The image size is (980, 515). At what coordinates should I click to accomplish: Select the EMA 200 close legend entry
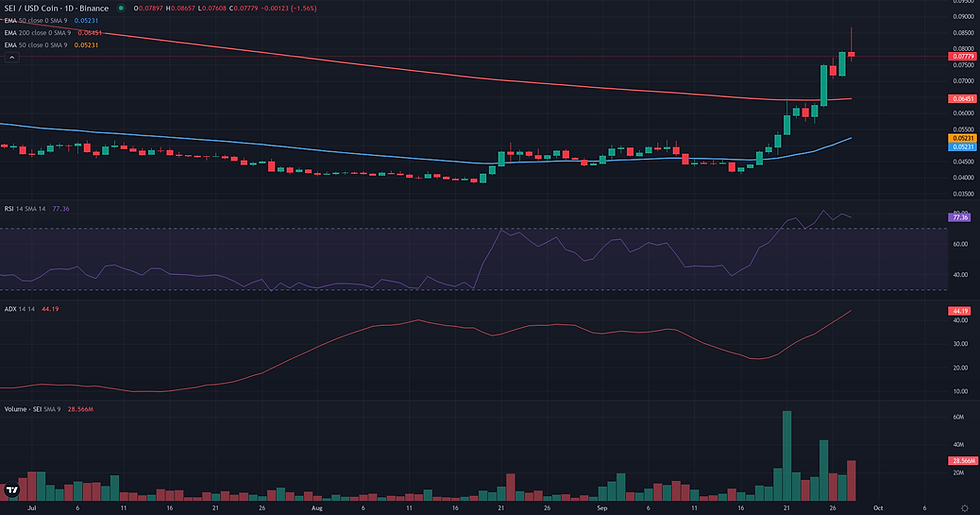click(53, 32)
